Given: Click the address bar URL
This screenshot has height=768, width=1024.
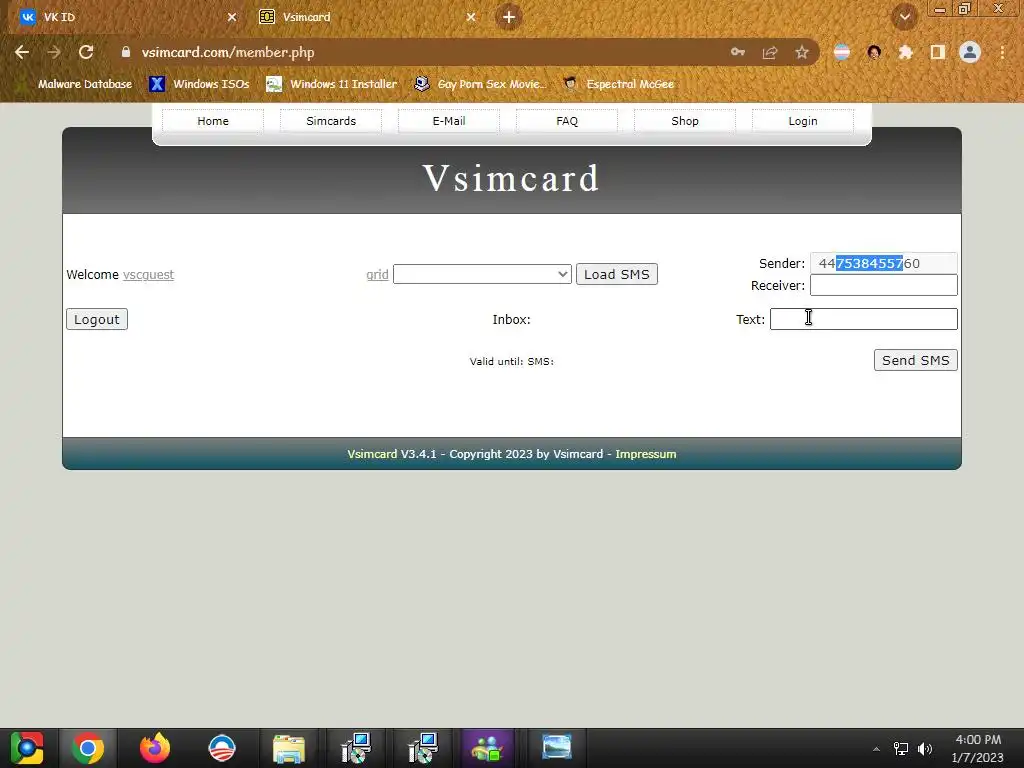Looking at the screenshot, I should tap(228, 52).
